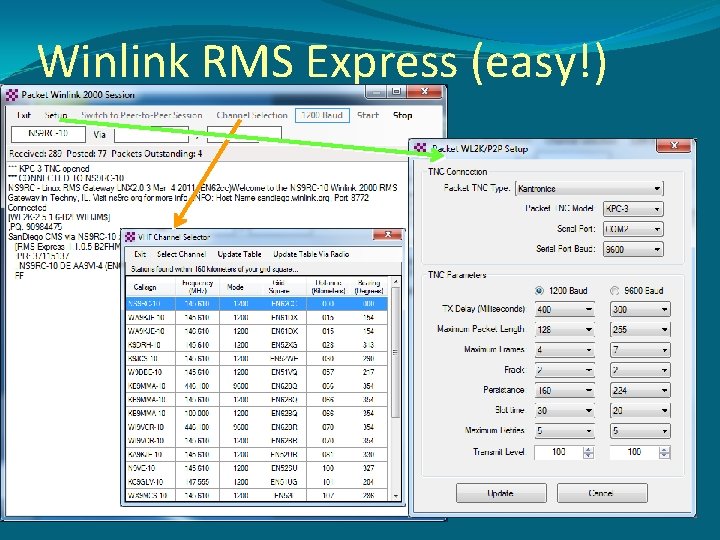720x540 pixels.
Task: Select the highlighted NS9RC-10 channel row
Action: [257, 304]
